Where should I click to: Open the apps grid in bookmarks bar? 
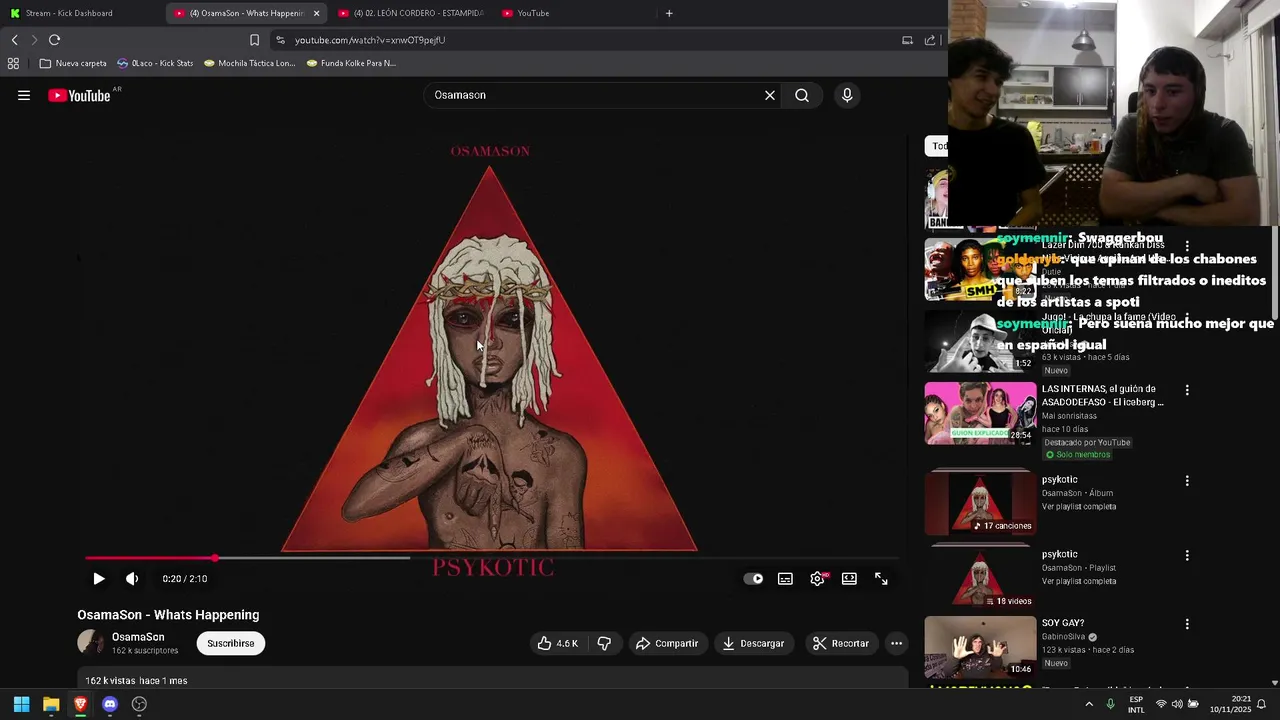click(x=13, y=63)
